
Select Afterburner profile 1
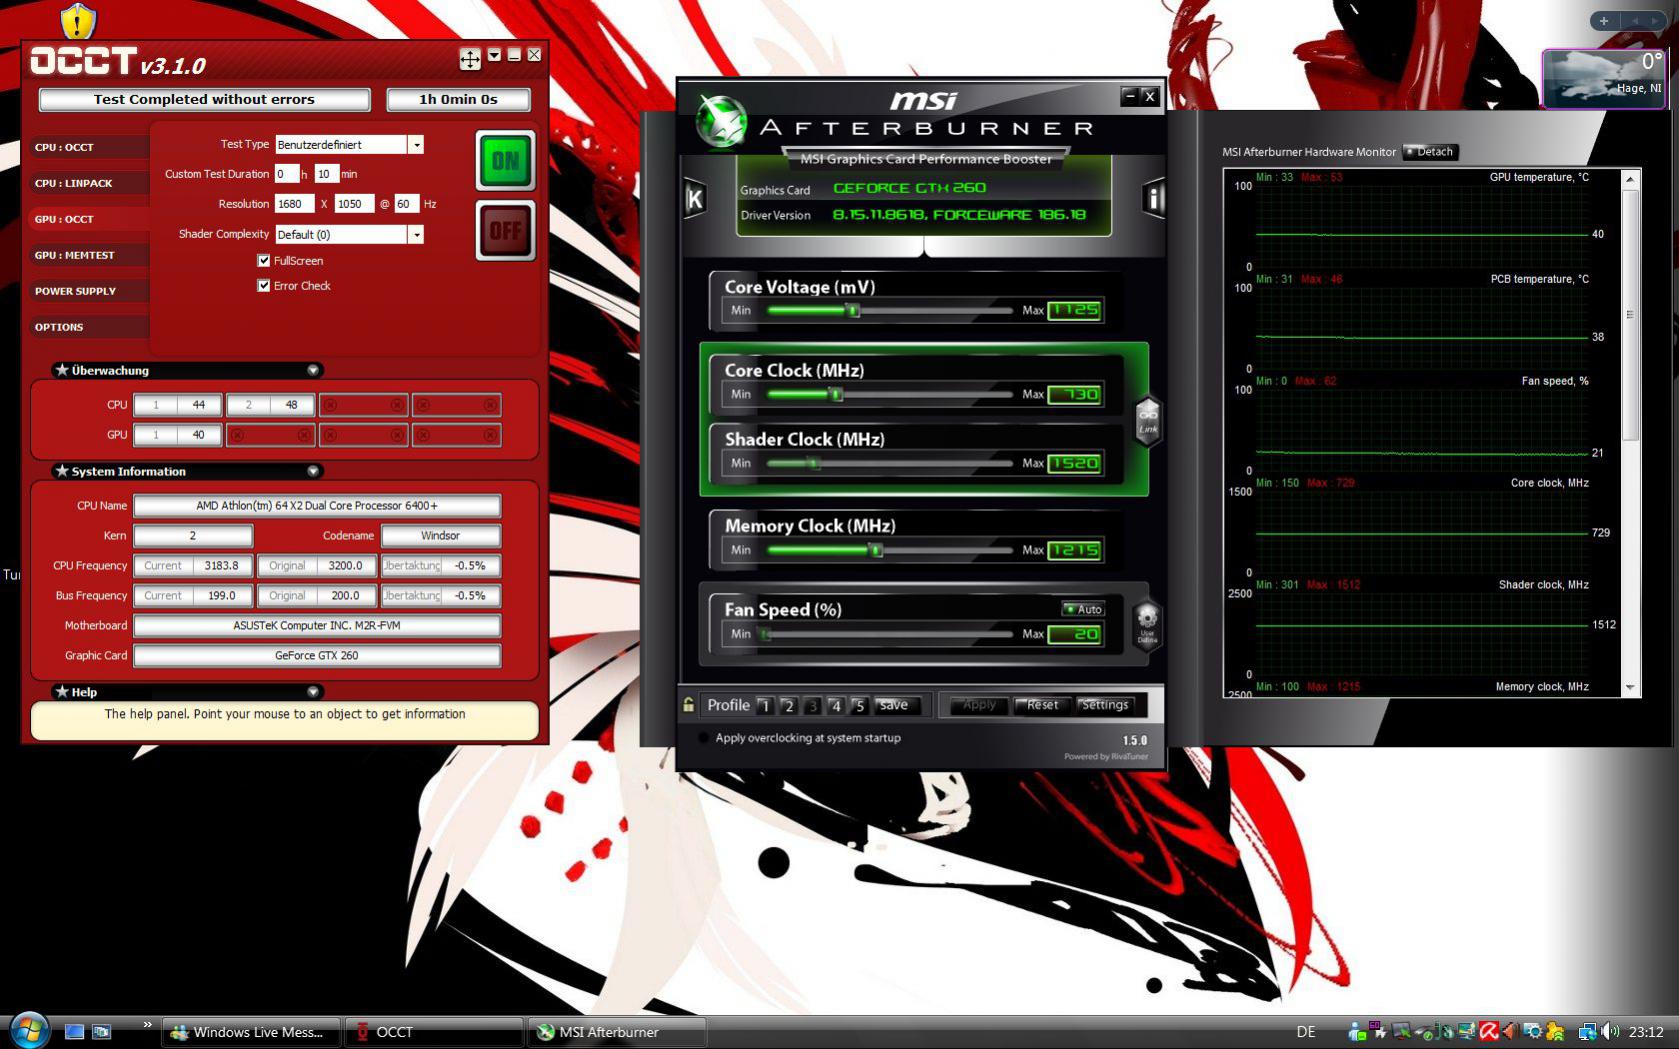(x=765, y=705)
